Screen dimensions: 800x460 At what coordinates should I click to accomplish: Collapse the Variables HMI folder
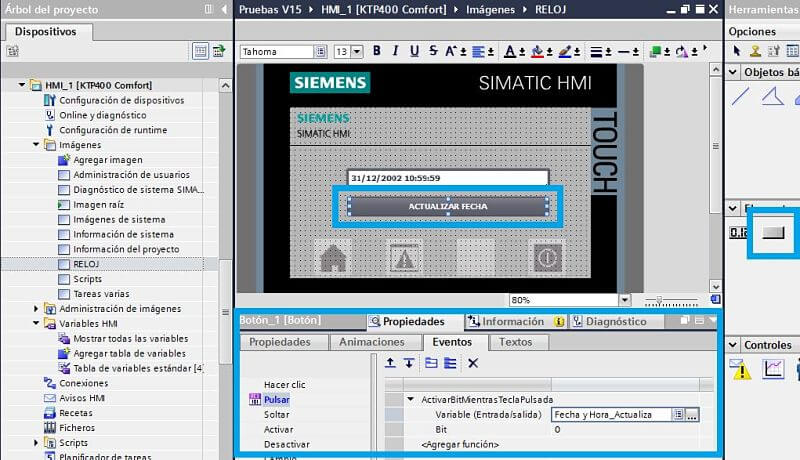click(x=36, y=323)
